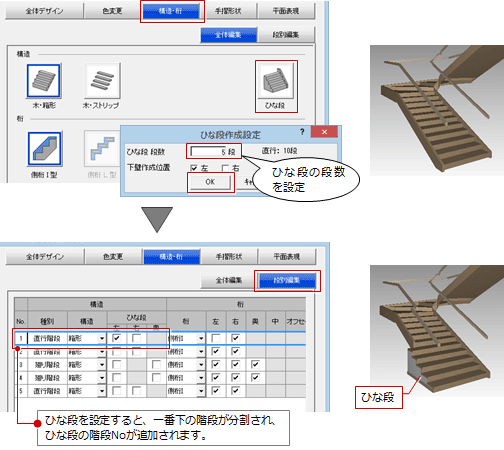Enable the 右 checkbox for 下壁作成位置
The image size is (504, 450).
(225, 168)
